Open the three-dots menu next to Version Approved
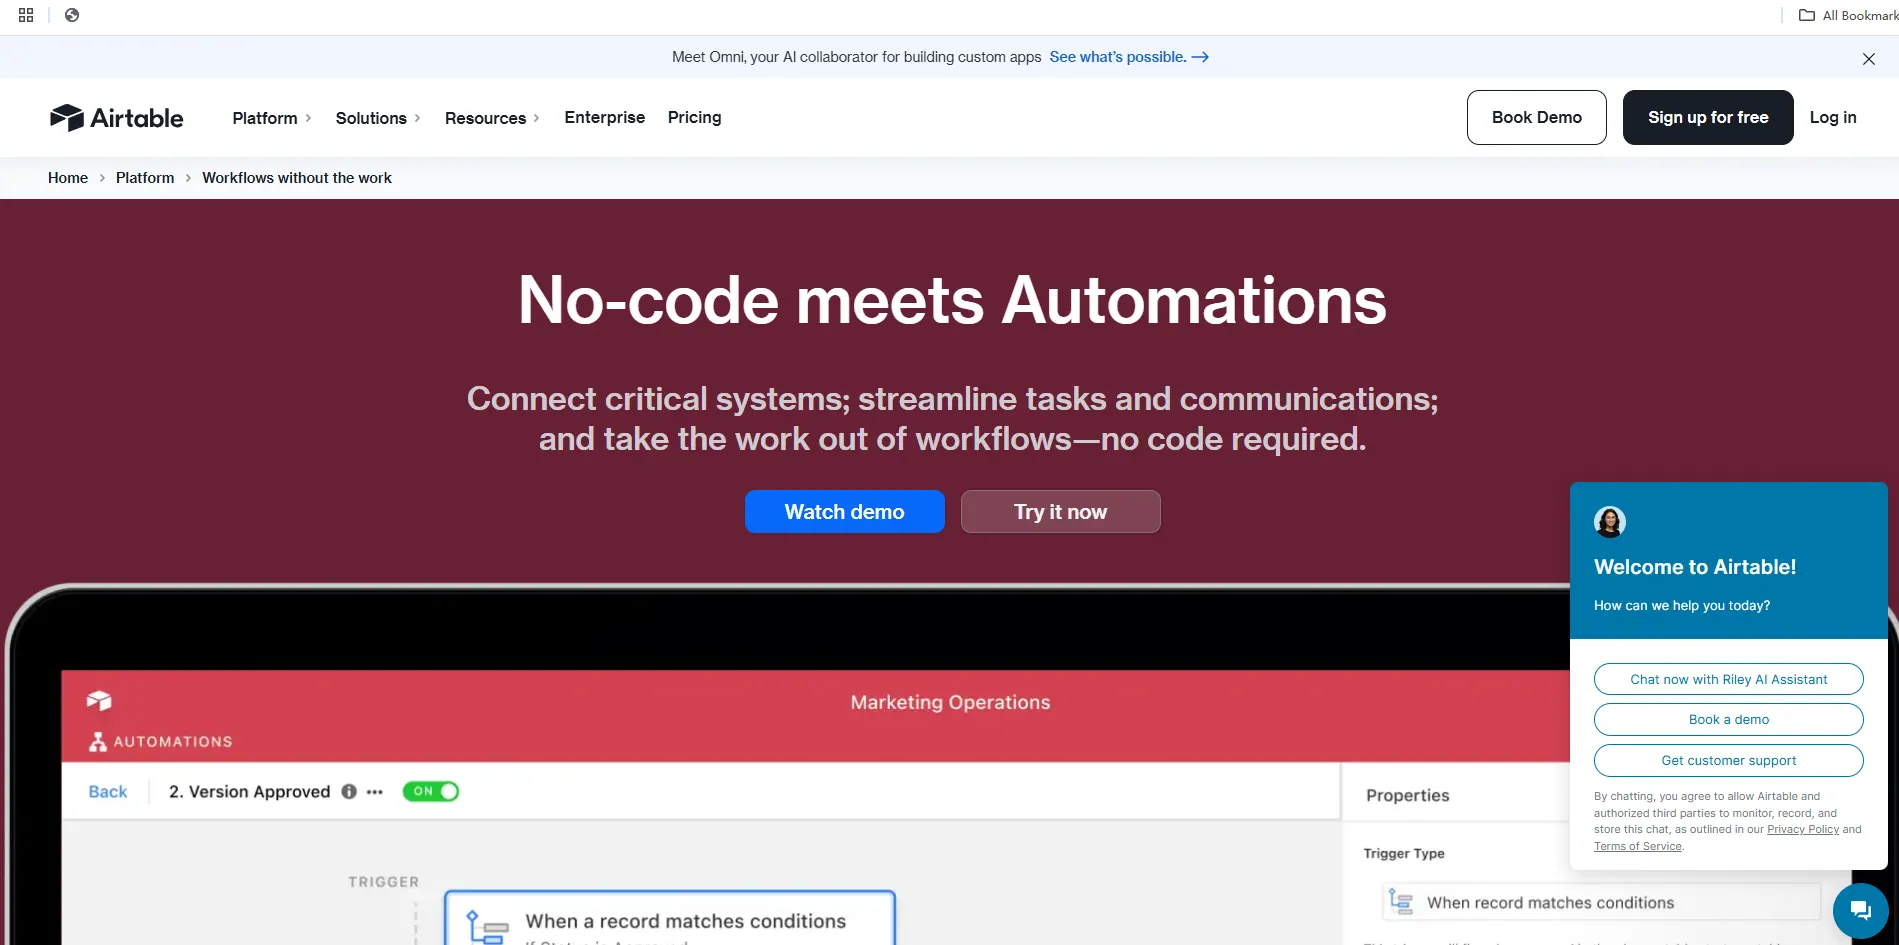This screenshot has width=1899, height=945. tap(375, 792)
